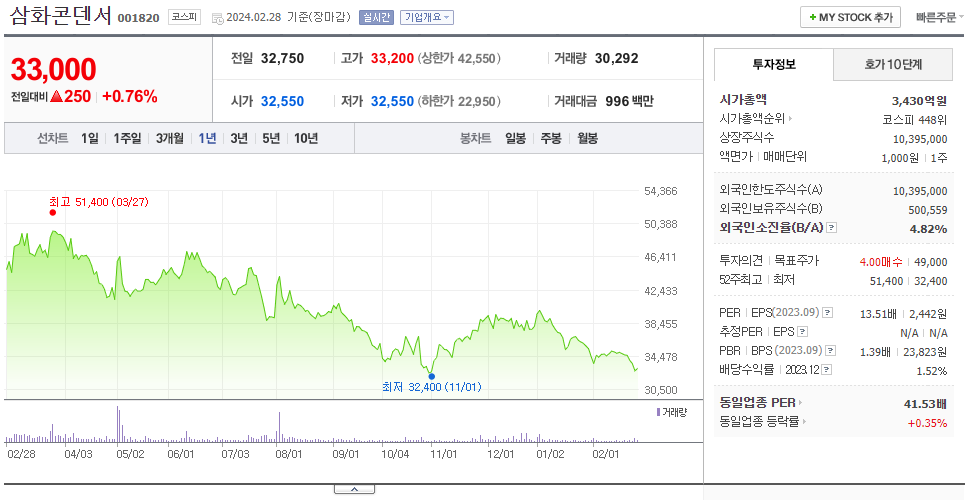The image size is (968, 500).
Task: Click the 거래량 30,292 value
Action: 617,59
